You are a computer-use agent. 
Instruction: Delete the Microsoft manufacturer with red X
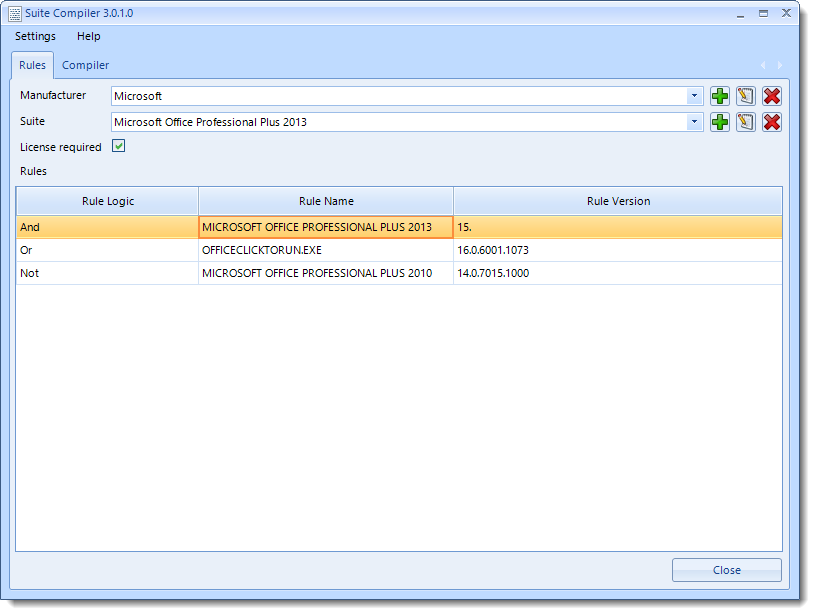(x=771, y=96)
